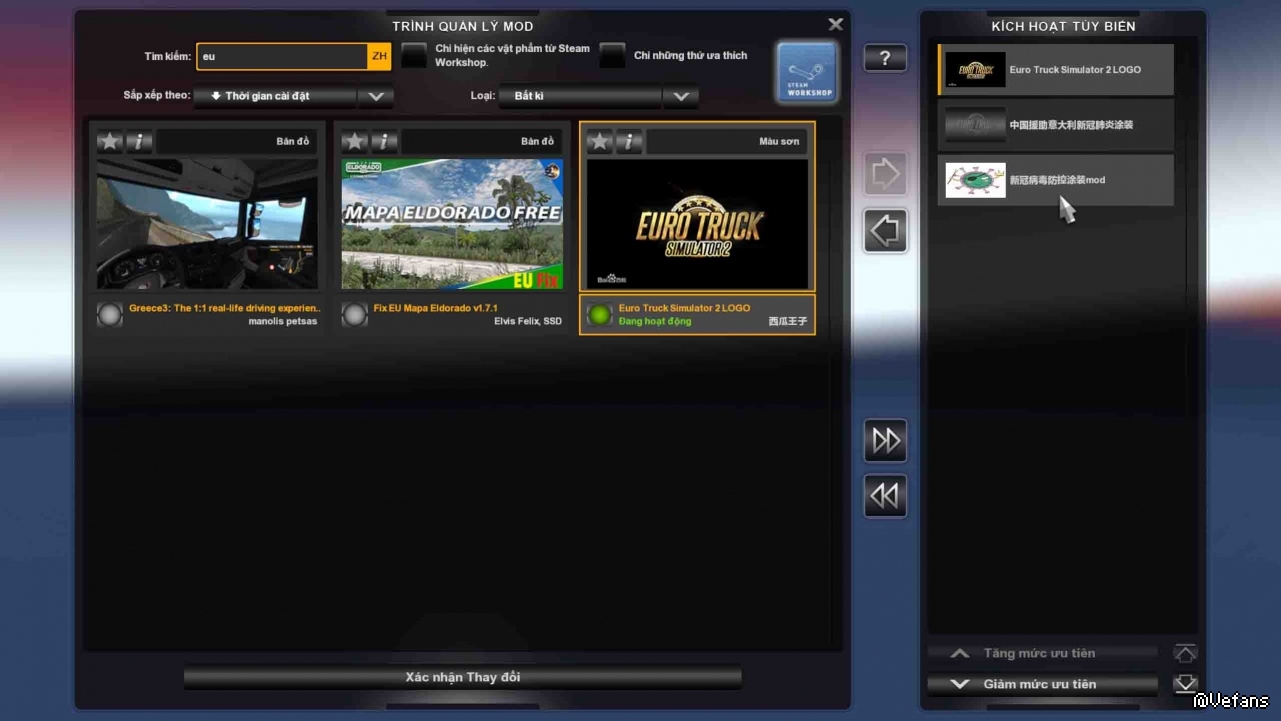
Task: Open the sort by dropdown arrow
Action: [376, 96]
